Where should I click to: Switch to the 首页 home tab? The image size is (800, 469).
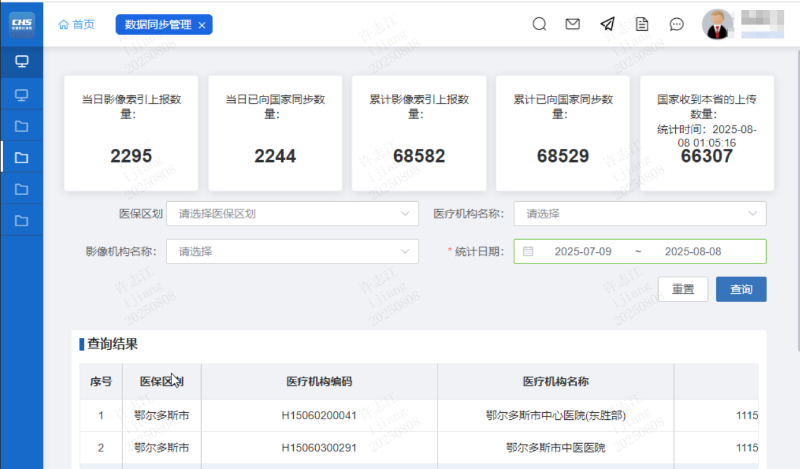point(77,25)
